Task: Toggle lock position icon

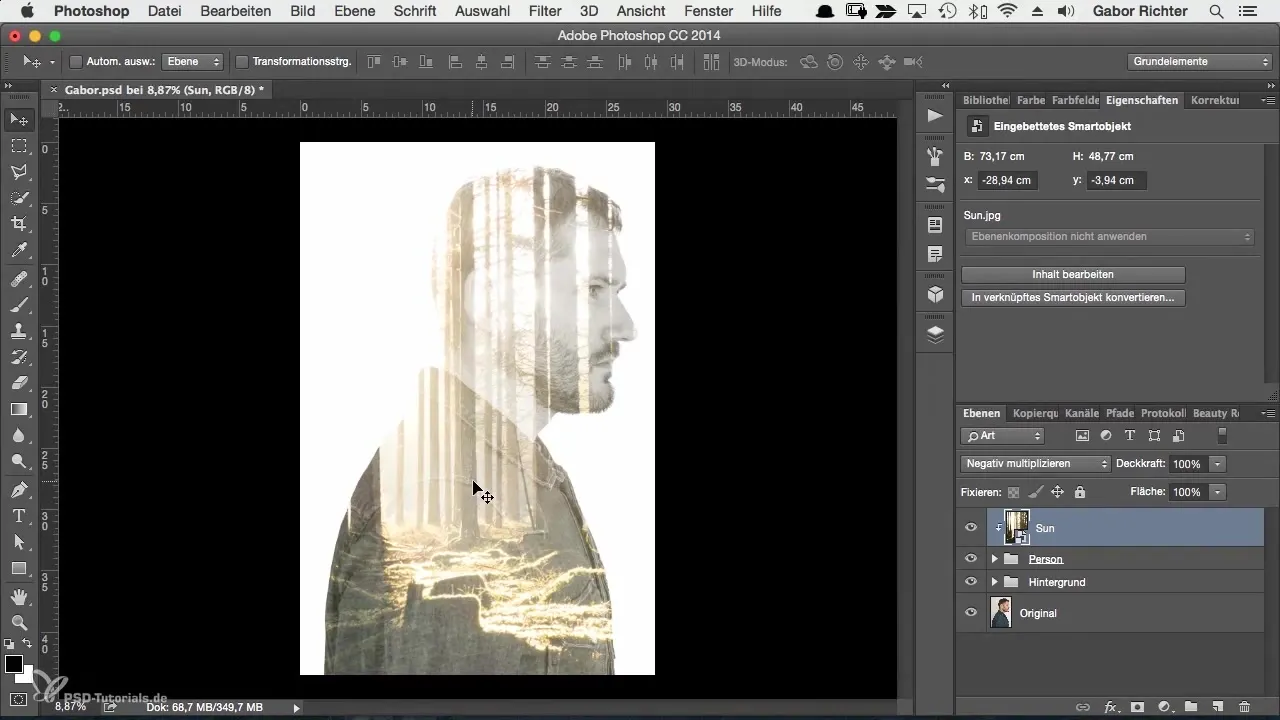Action: coord(1057,492)
